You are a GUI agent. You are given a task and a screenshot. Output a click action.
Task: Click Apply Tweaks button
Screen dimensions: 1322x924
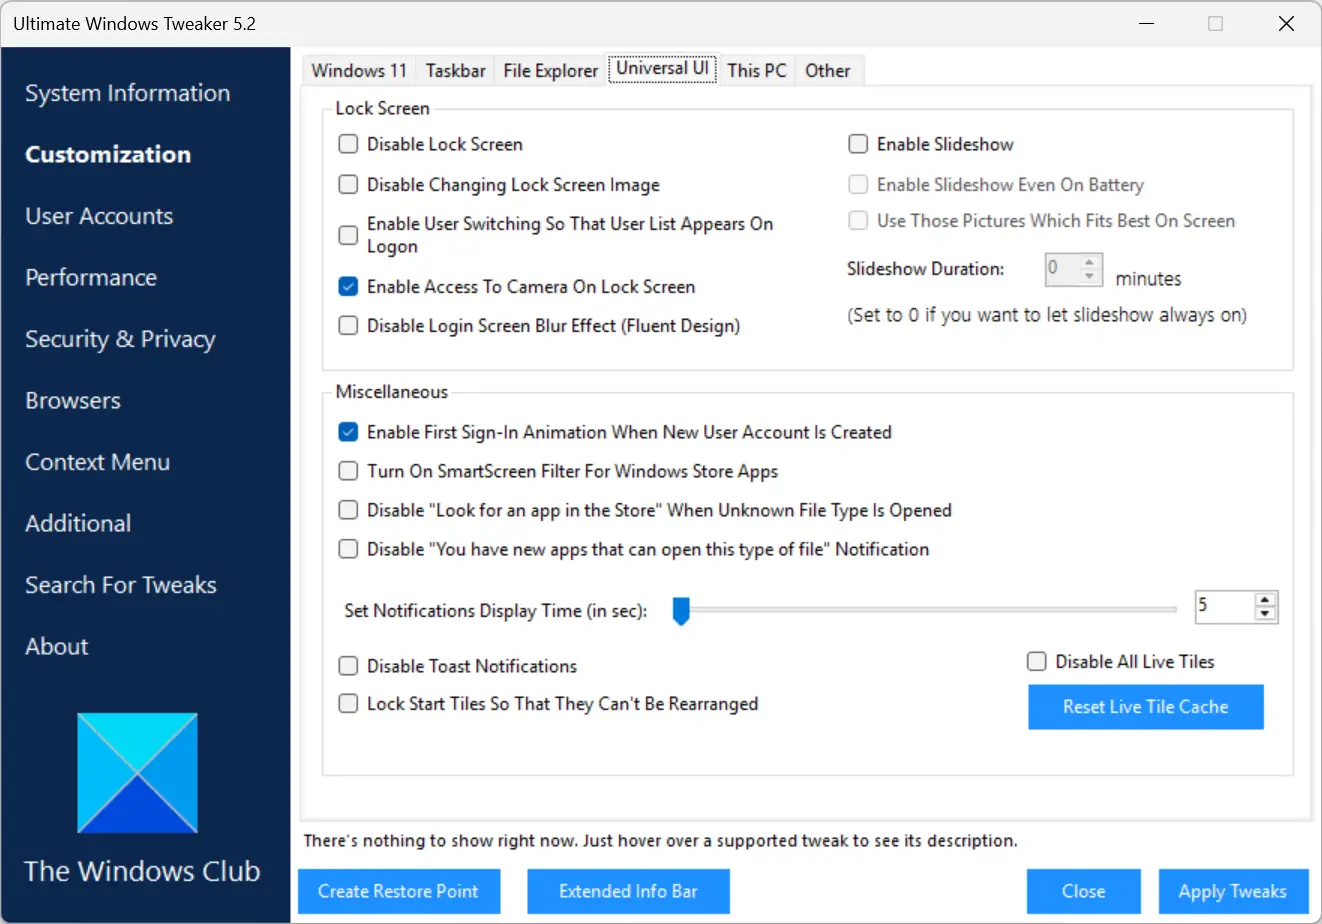point(1233,891)
